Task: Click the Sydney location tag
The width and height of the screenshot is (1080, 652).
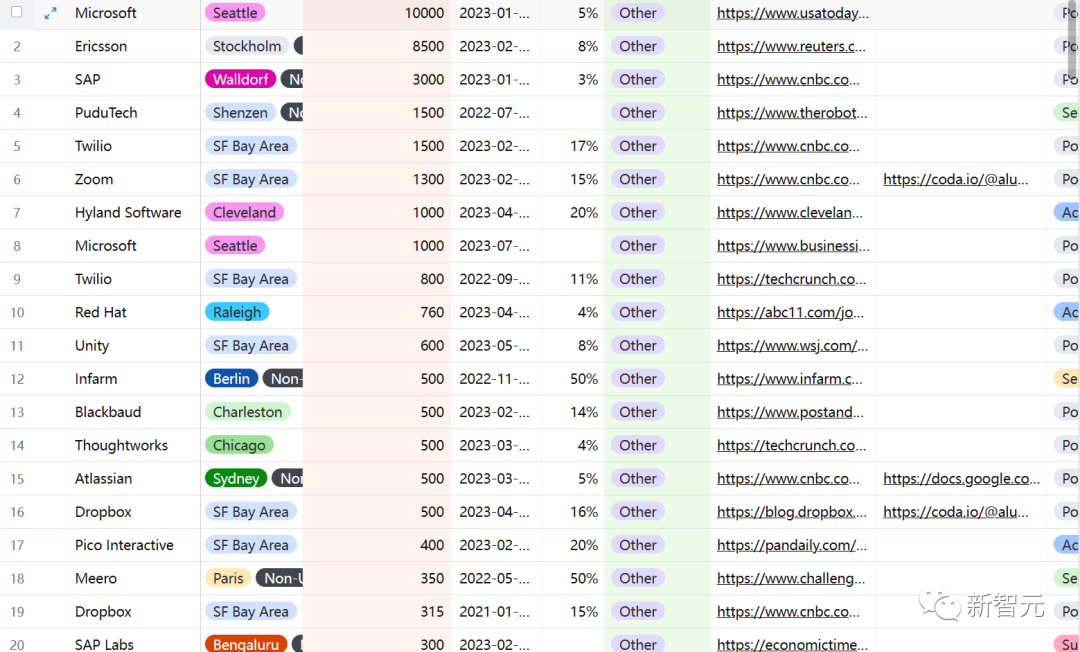Action: pos(236,479)
